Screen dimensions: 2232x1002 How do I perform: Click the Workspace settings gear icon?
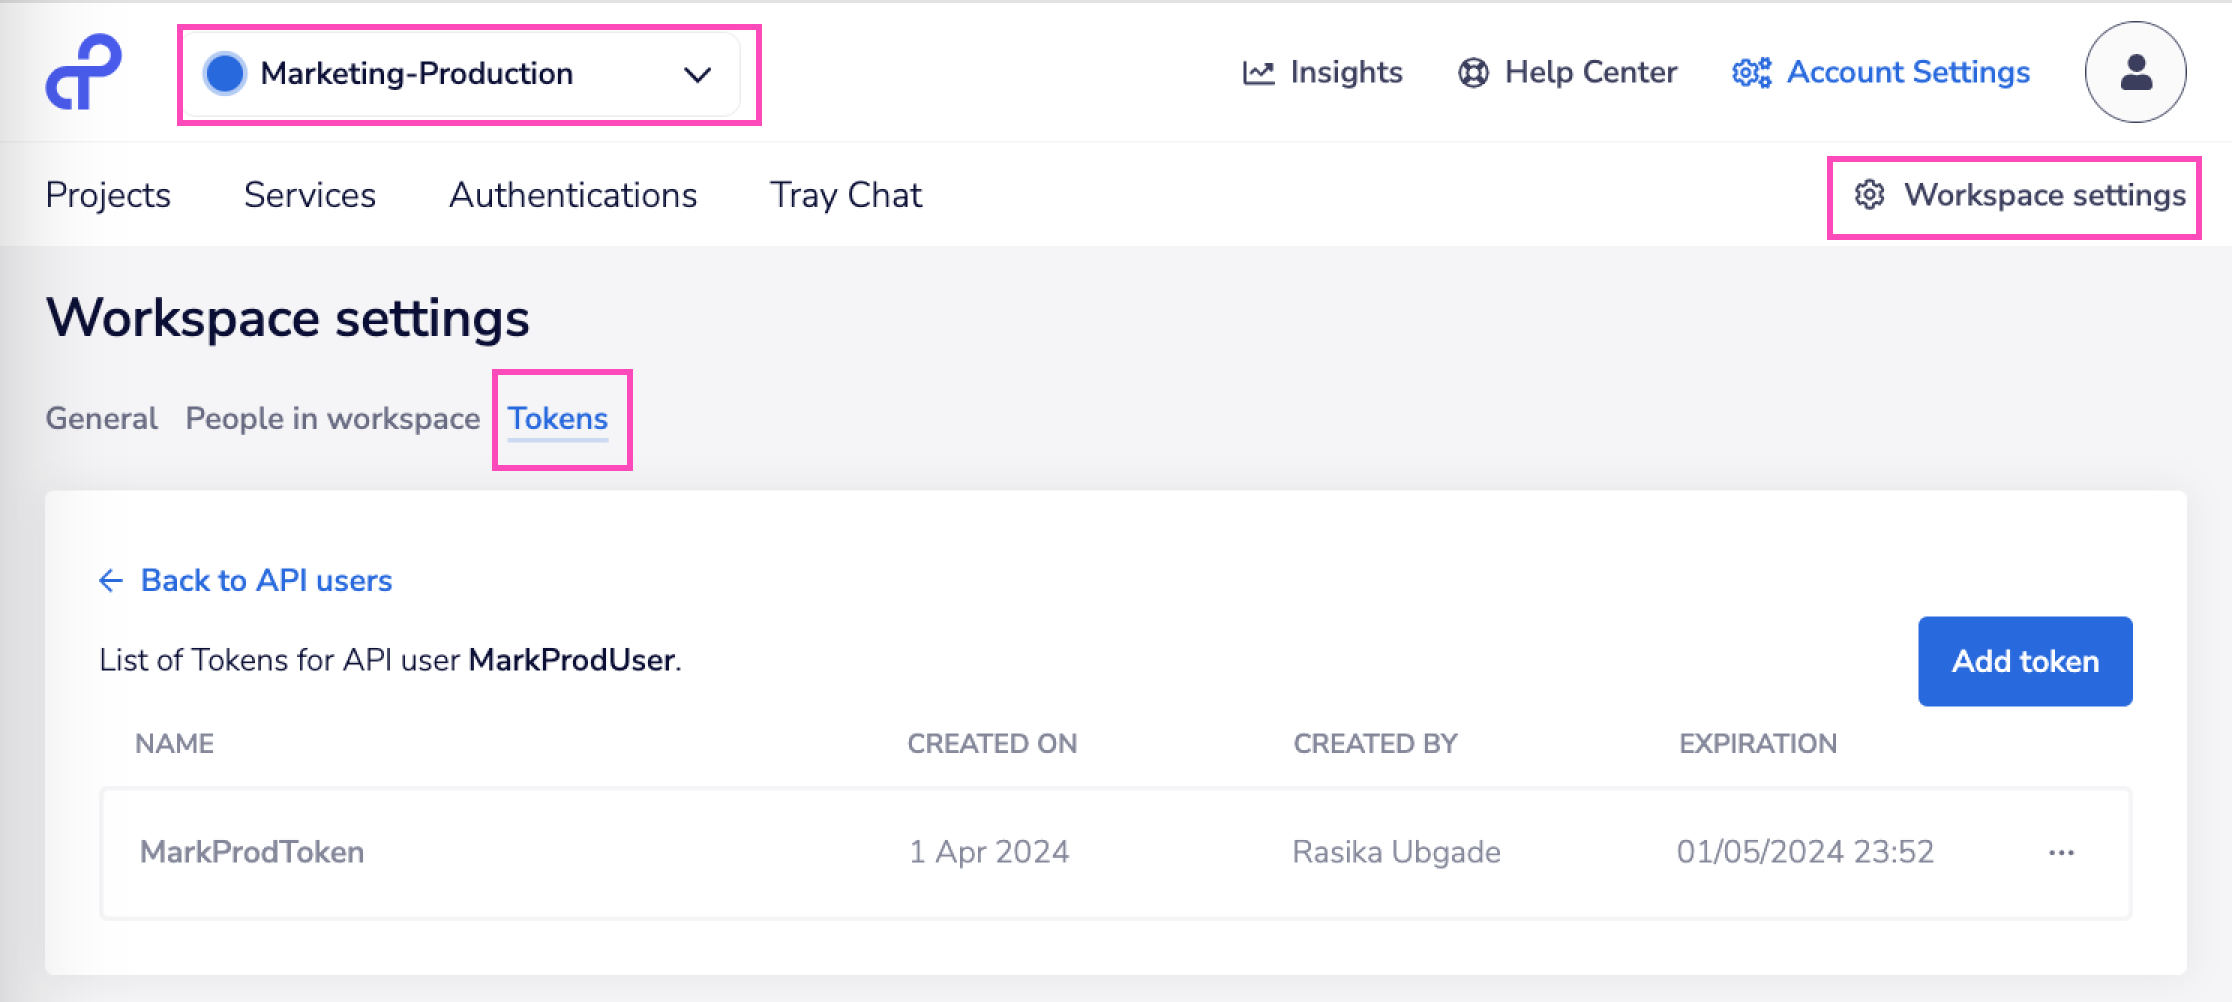pyautogui.click(x=1869, y=195)
